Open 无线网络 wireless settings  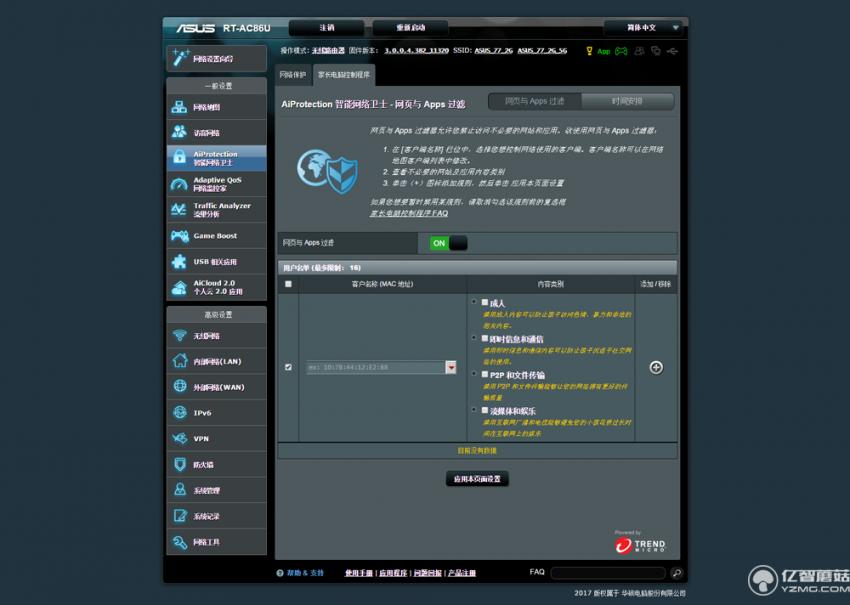pos(216,336)
